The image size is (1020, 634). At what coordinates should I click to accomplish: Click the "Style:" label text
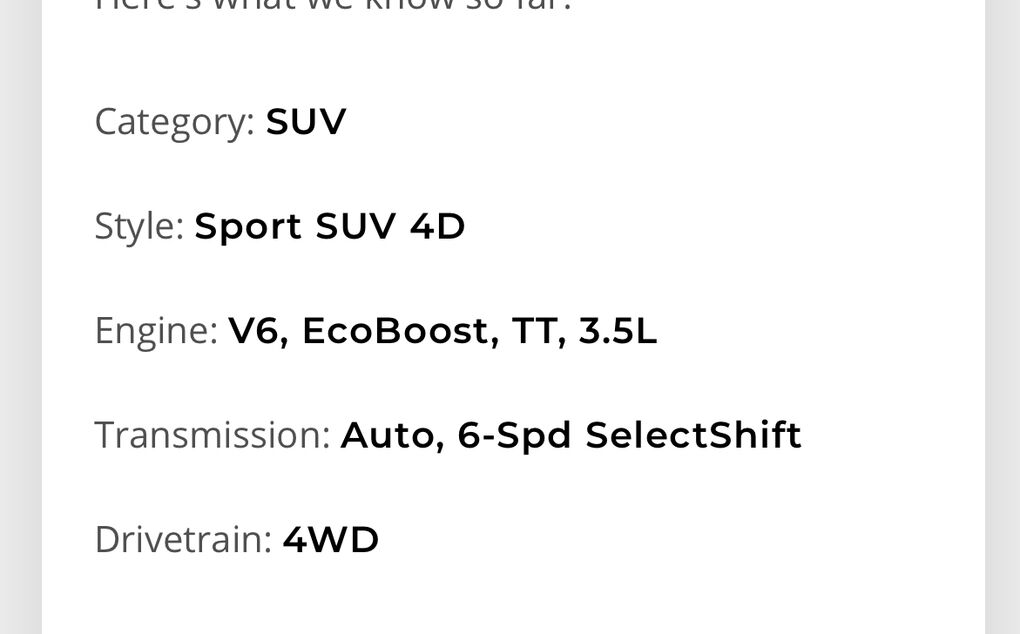[139, 227]
